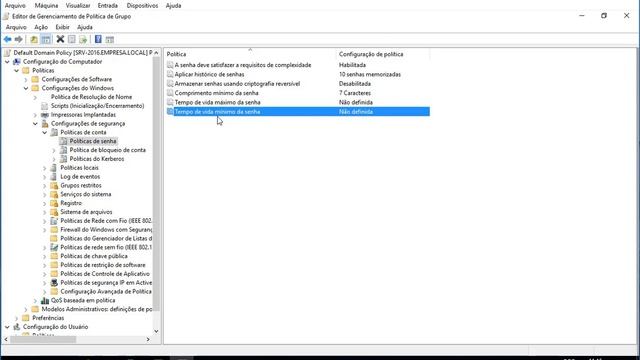640x360 pixels.
Task: Sort by Configuração de política column header
Action: coord(382,54)
